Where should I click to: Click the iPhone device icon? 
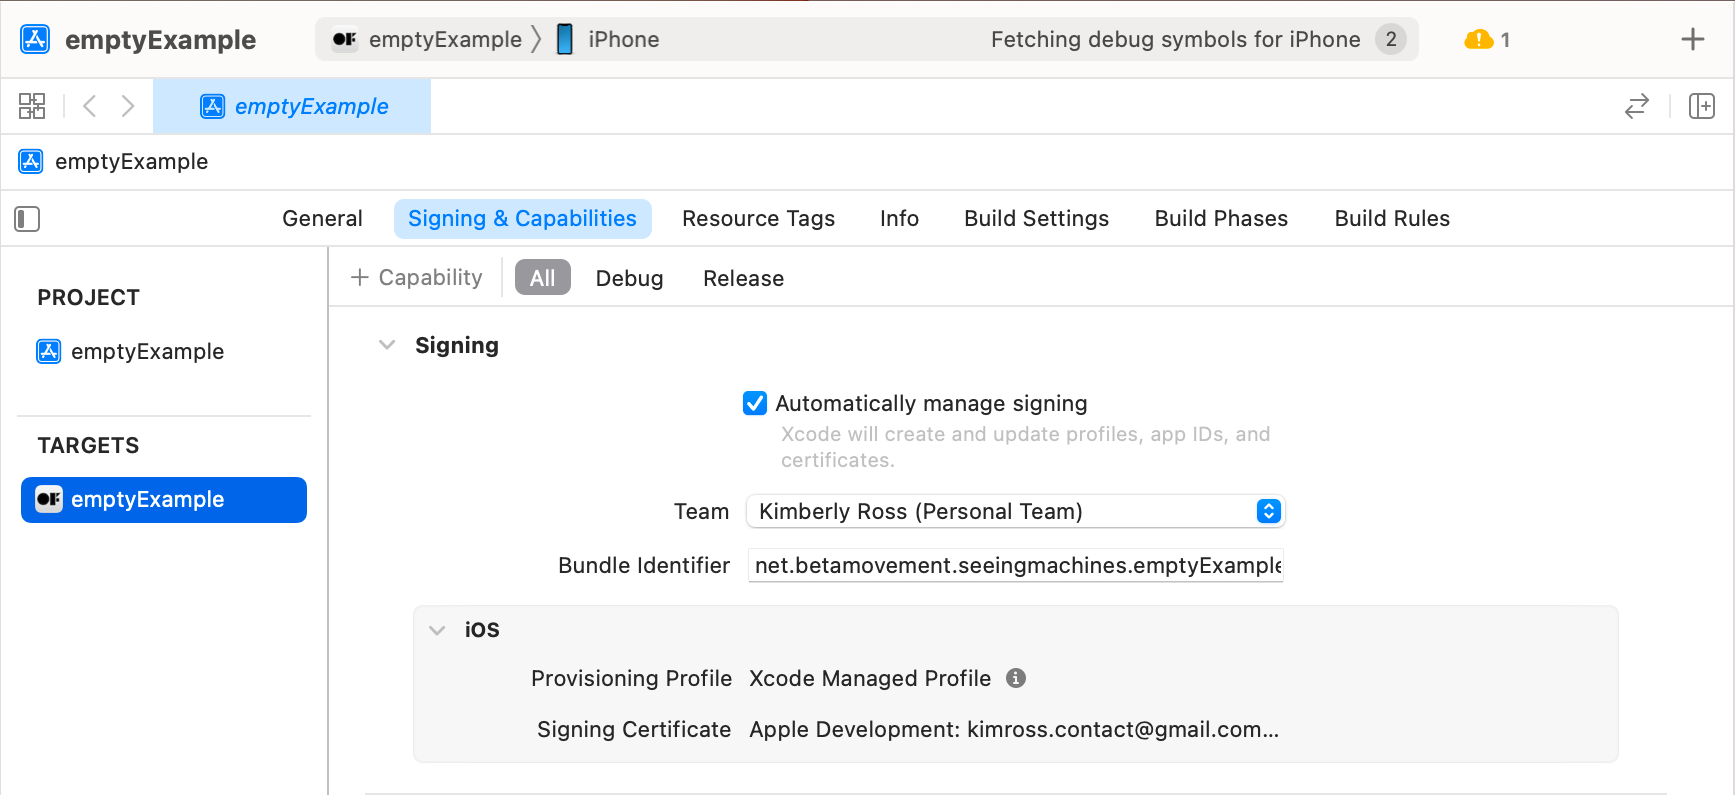click(565, 39)
